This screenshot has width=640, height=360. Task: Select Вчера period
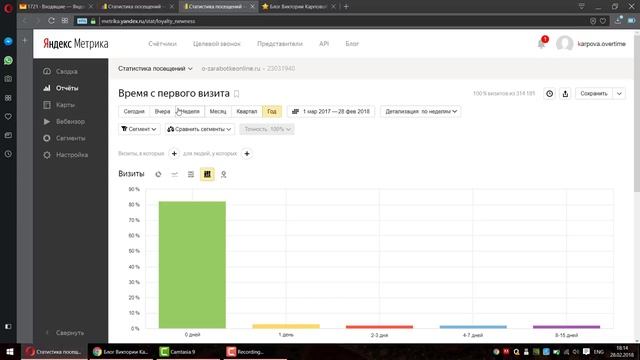(x=162, y=111)
